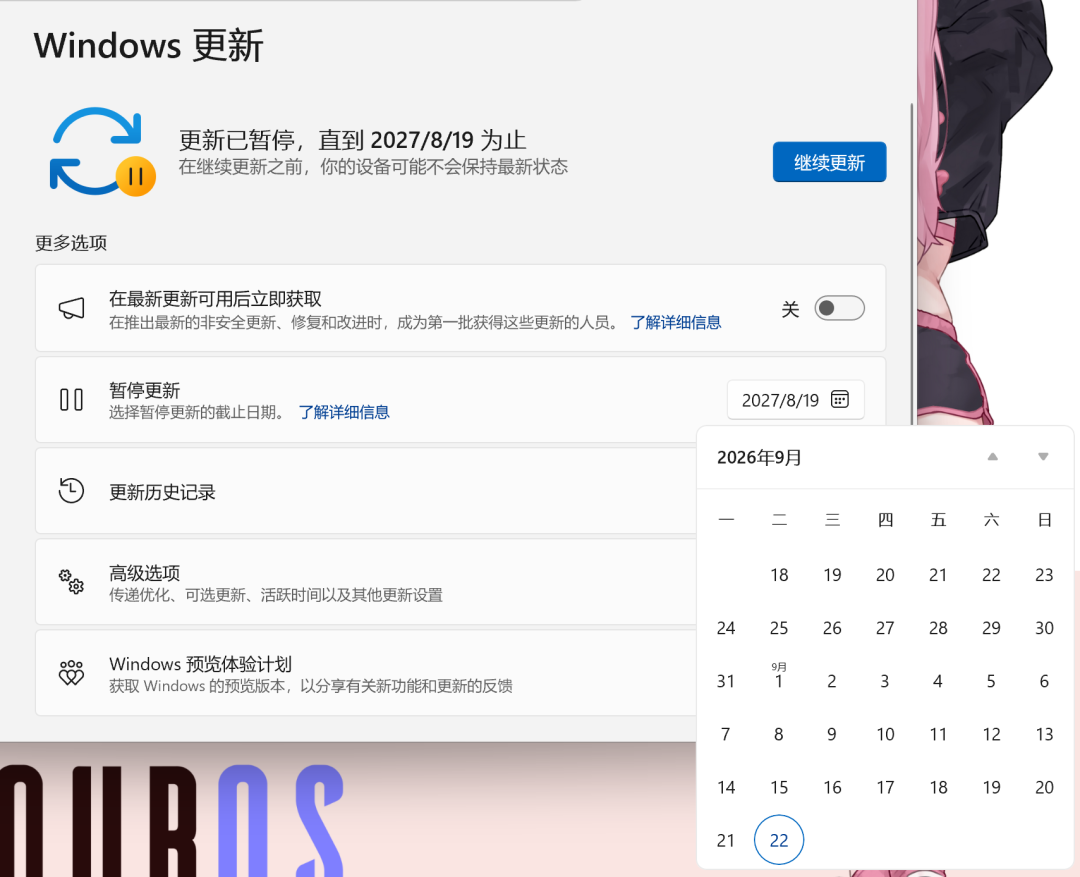The height and width of the screenshot is (877, 1080).
Task: Select date 26 in the calendar
Action: click(832, 628)
